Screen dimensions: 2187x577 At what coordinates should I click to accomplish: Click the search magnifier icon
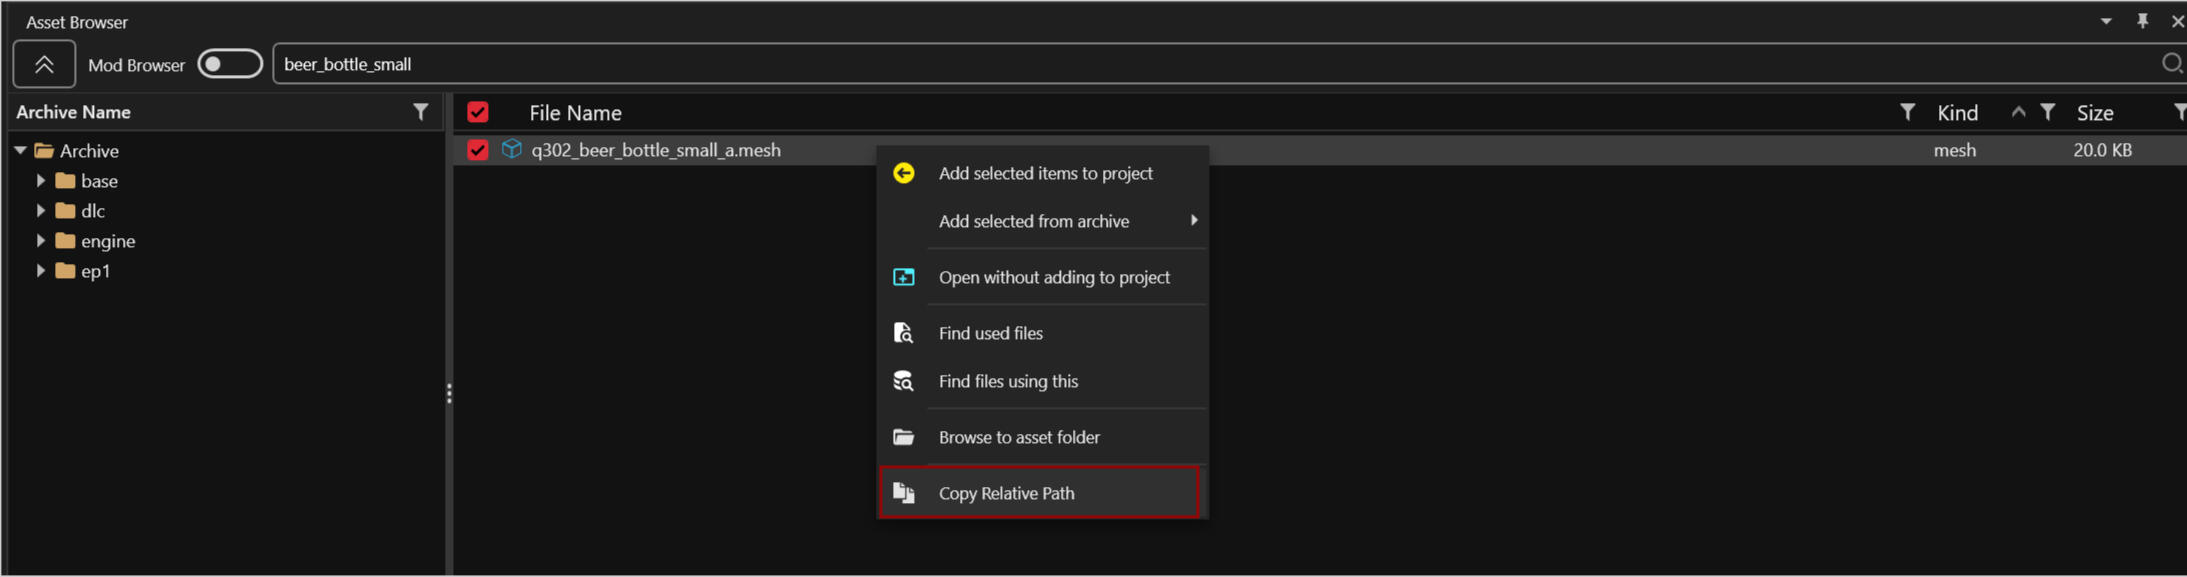click(x=2171, y=64)
